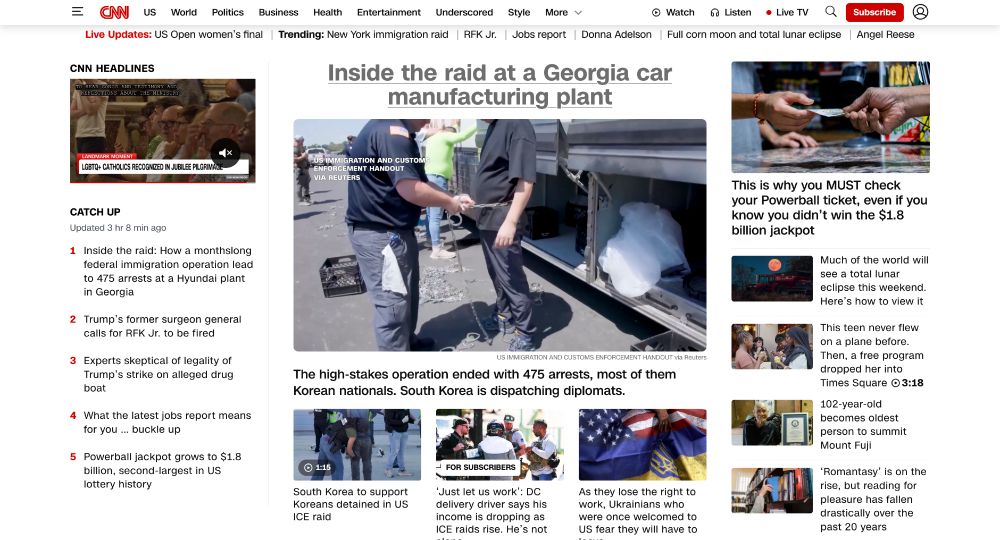The image size is (1000, 540).
Task: Click the 102-year-old Mount Fuji thumbnail
Action: [x=772, y=423]
